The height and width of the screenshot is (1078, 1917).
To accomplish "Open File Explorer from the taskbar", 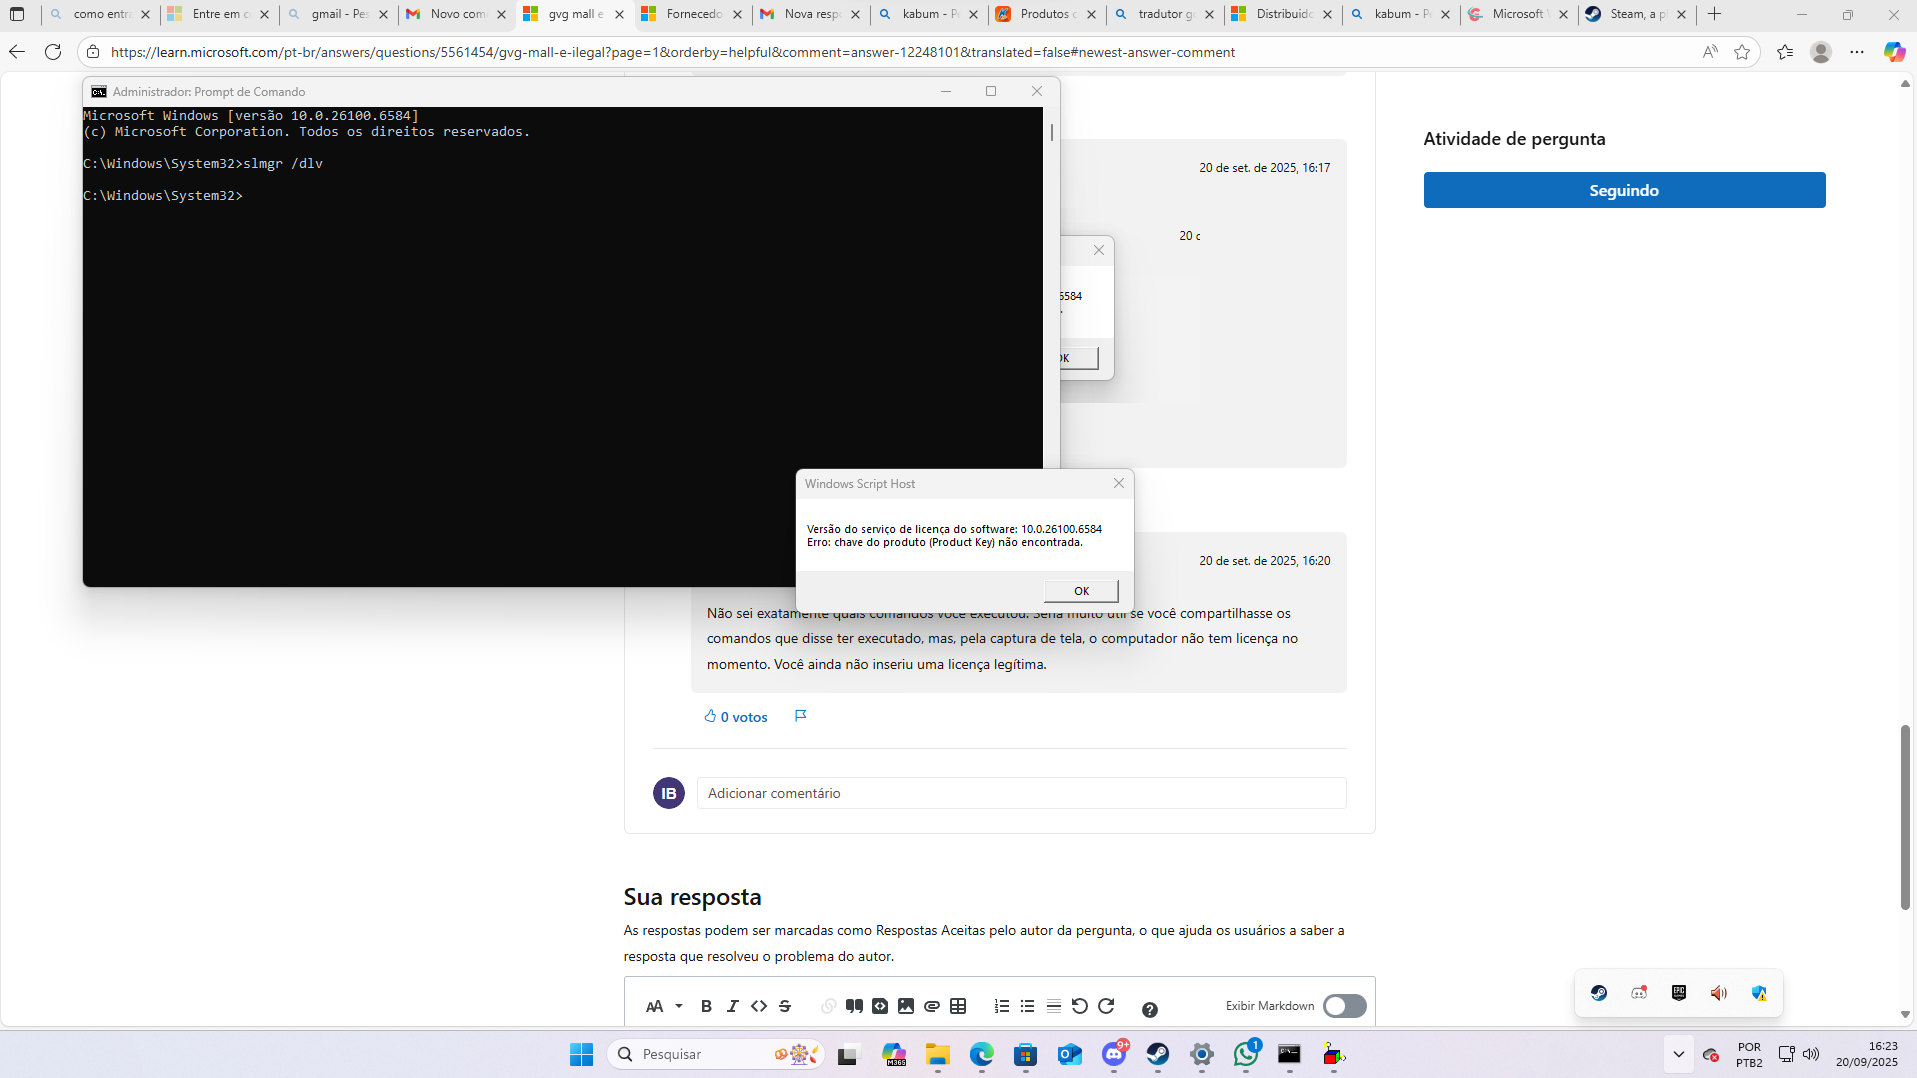I will pos(937,1054).
